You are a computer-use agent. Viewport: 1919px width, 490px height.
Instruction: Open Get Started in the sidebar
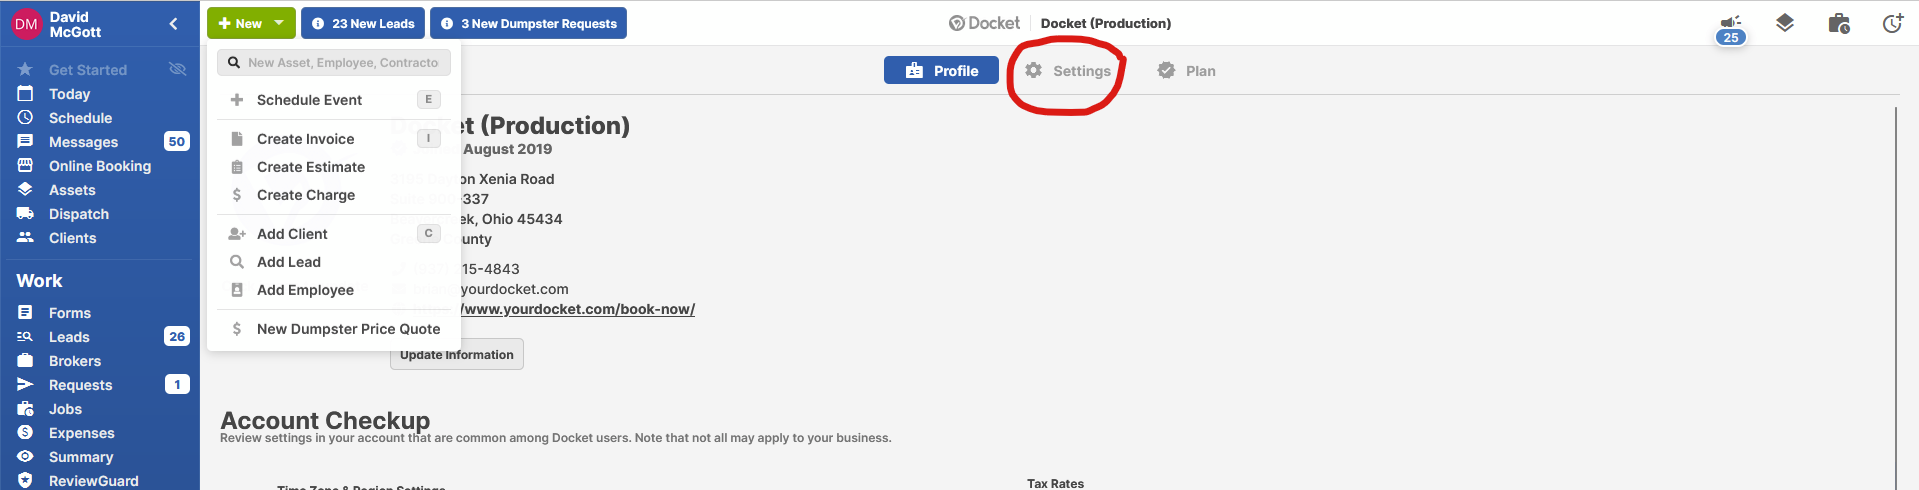pos(88,70)
